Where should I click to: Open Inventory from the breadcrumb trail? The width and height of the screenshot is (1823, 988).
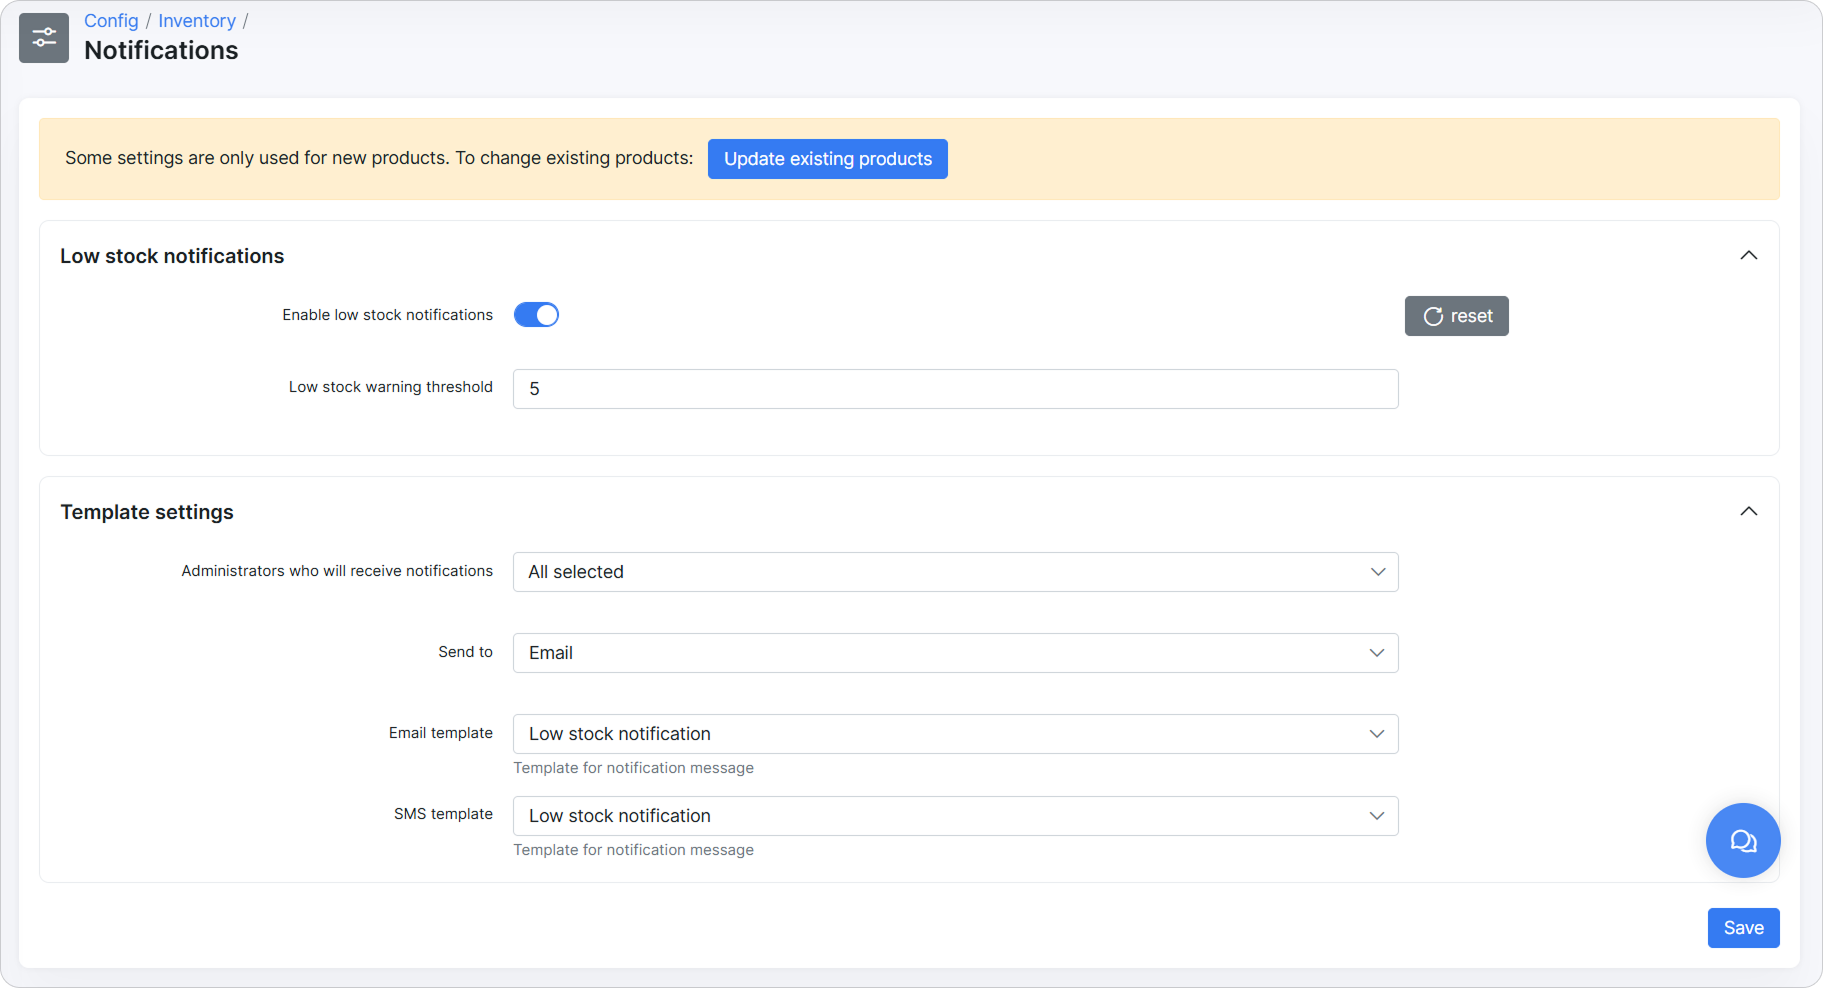pyautogui.click(x=196, y=20)
